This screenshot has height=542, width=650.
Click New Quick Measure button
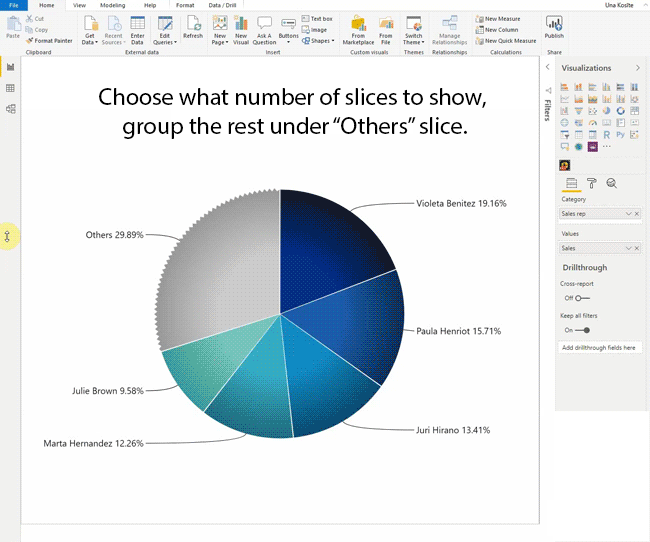pos(506,41)
